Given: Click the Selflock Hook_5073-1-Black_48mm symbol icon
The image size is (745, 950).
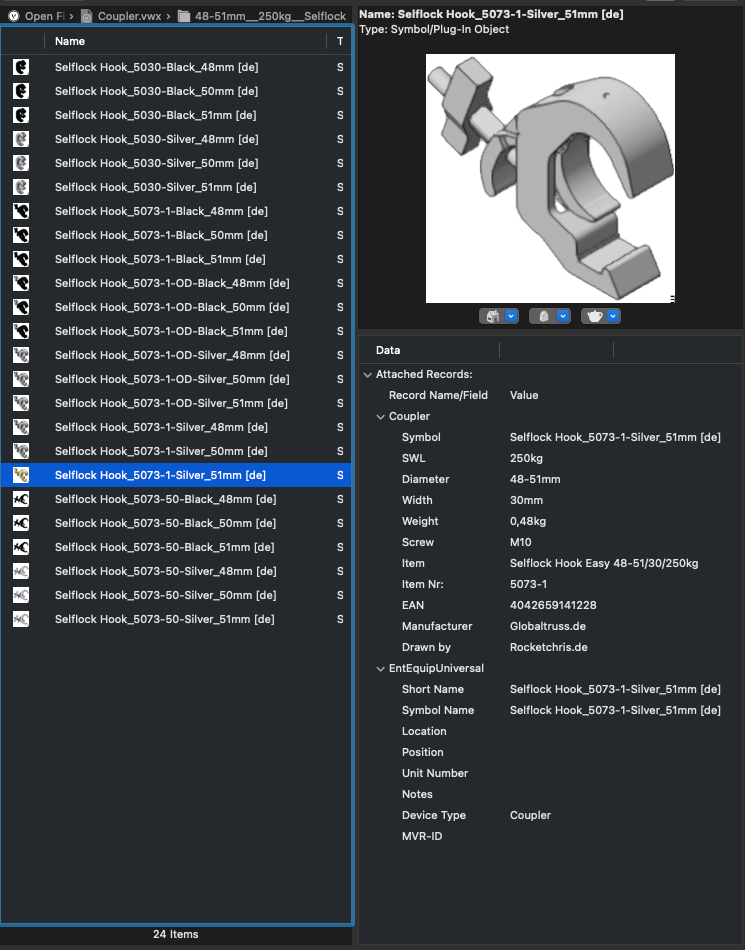Looking at the screenshot, I should click(x=21, y=211).
